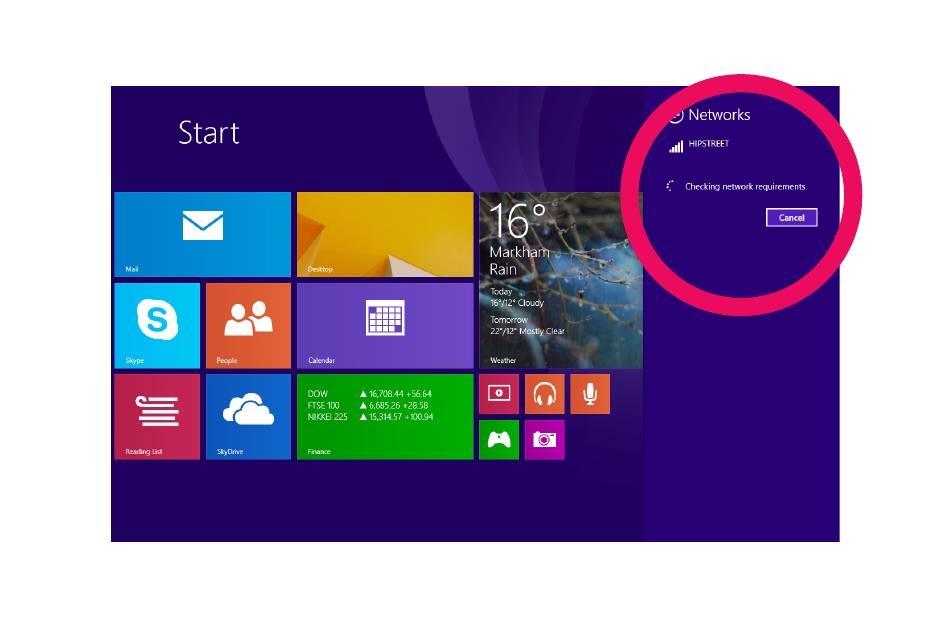Open the Music headphones tile
This screenshot has width=950, height=628.
tap(545, 394)
